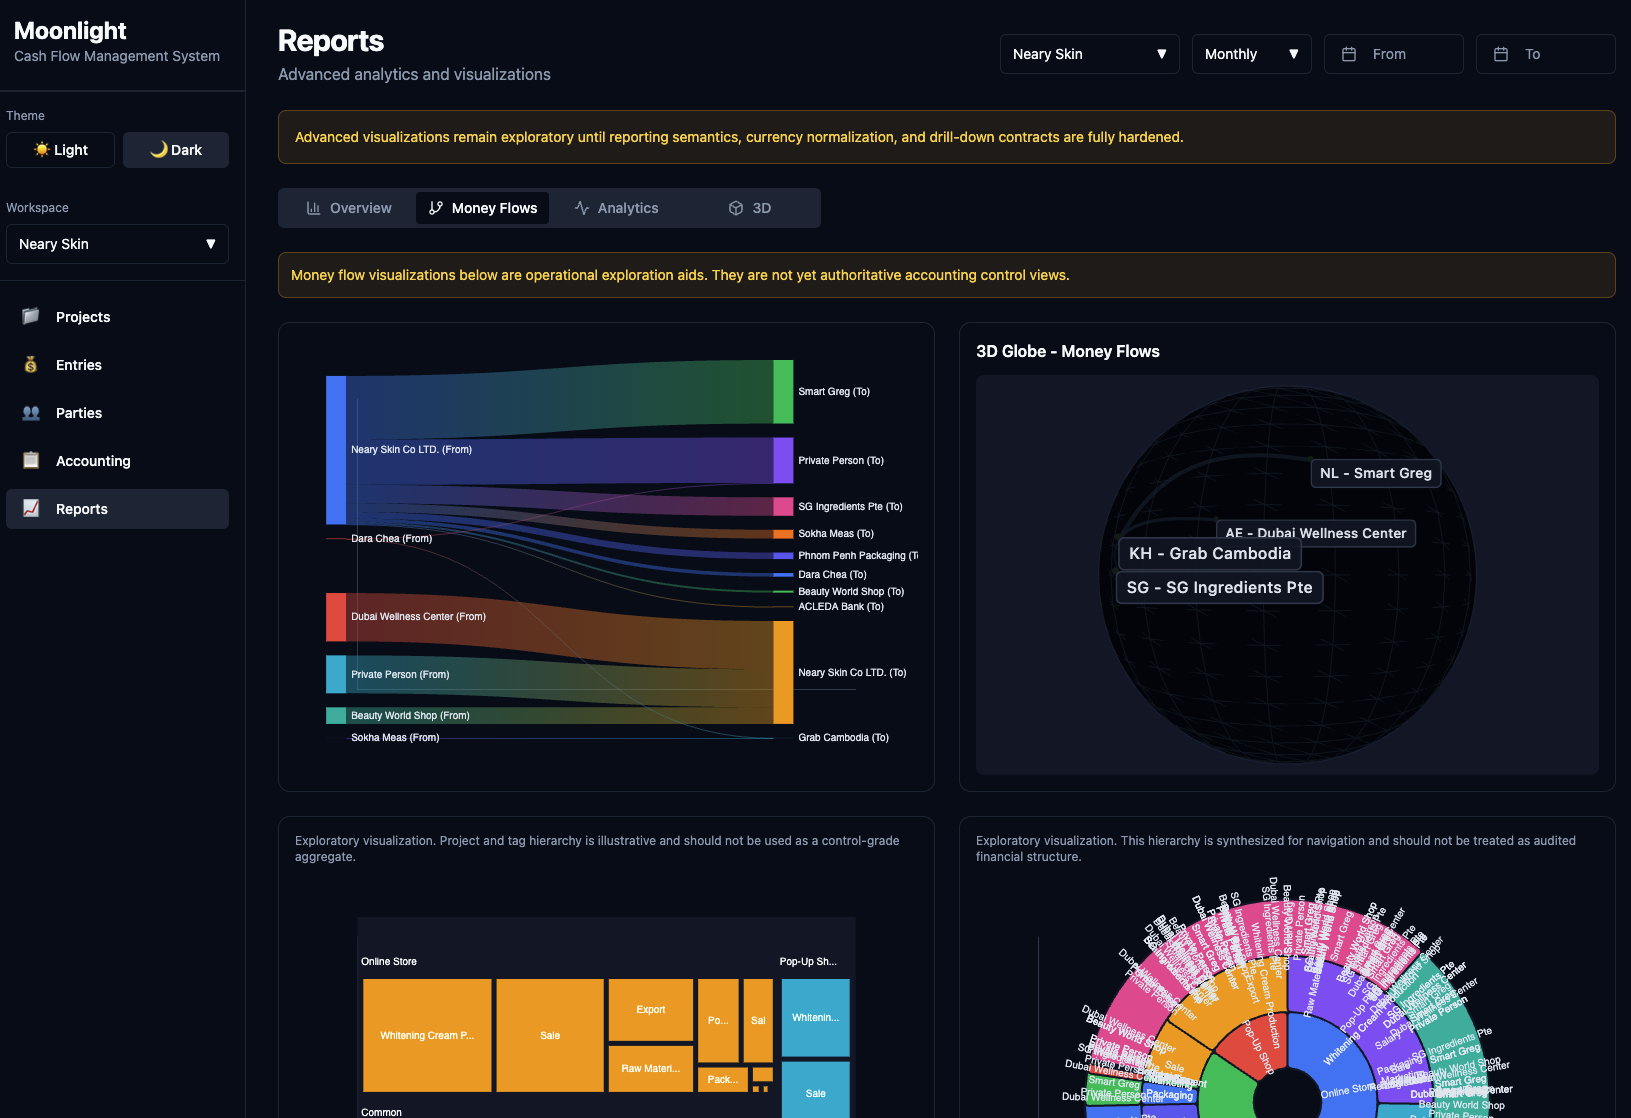Click the 'Dara Chea (From)' sankey label
The height and width of the screenshot is (1118, 1631).
(391, 538)
